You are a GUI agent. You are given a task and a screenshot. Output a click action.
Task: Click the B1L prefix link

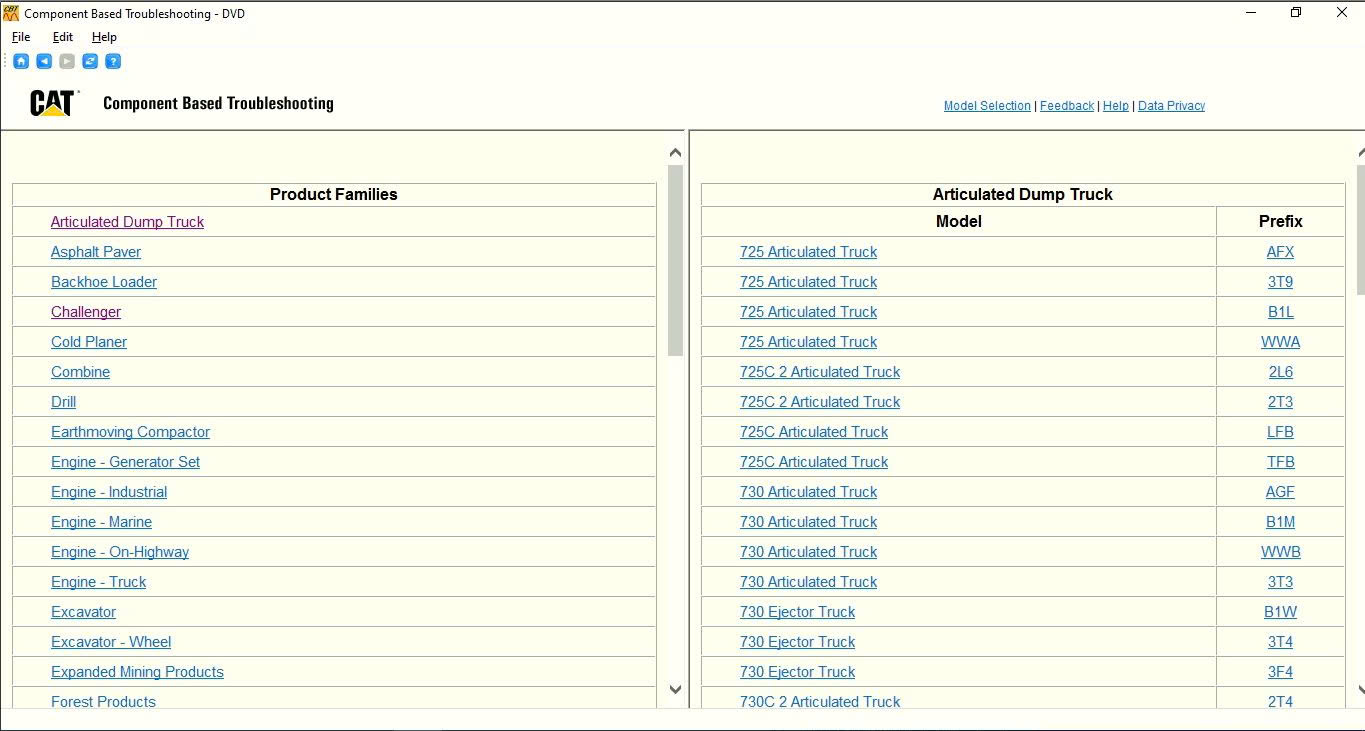click(x=1280, y=312)
